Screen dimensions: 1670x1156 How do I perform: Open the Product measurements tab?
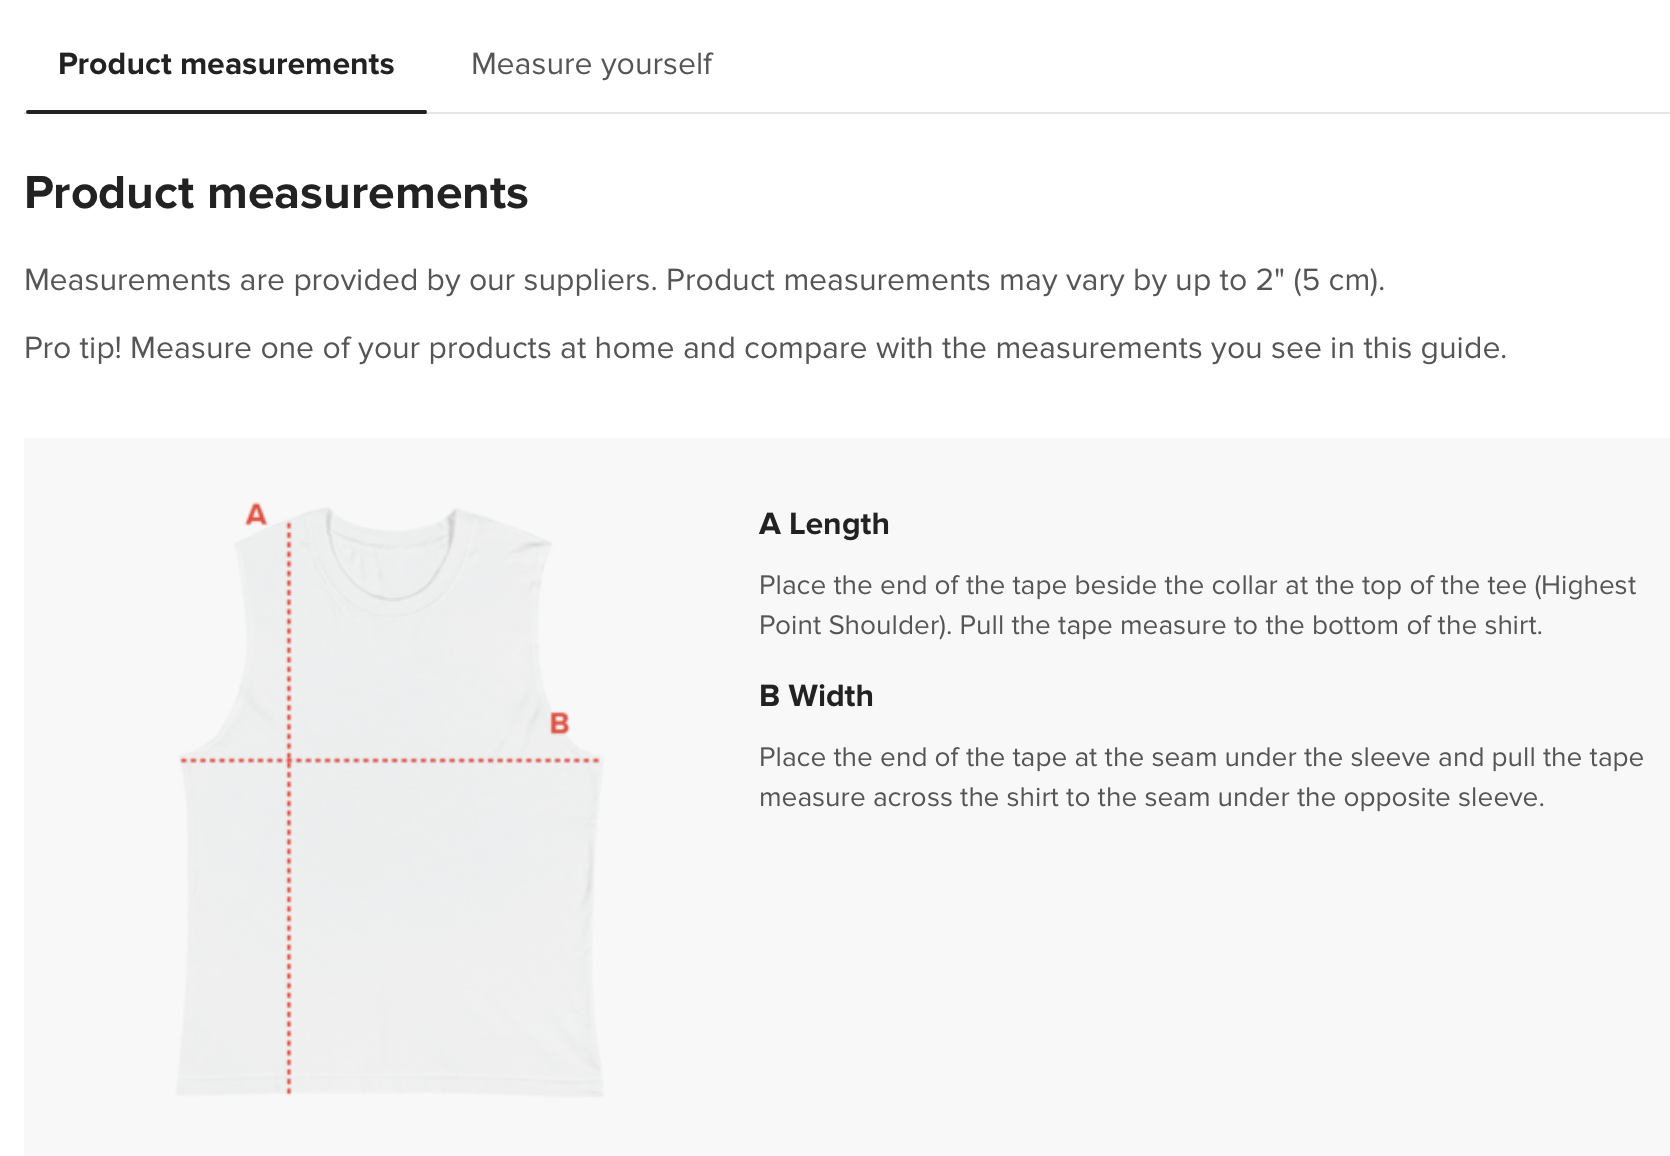coord(226,64)
